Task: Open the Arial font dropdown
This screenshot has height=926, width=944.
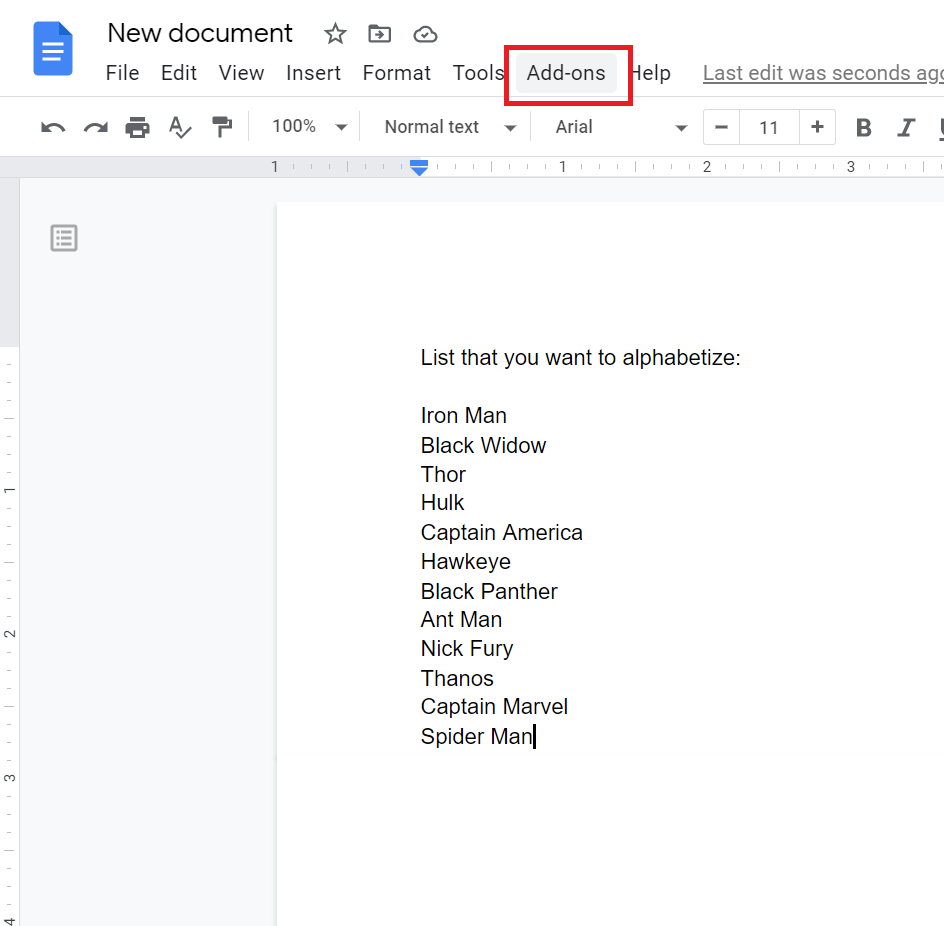Action: (621, 127)
